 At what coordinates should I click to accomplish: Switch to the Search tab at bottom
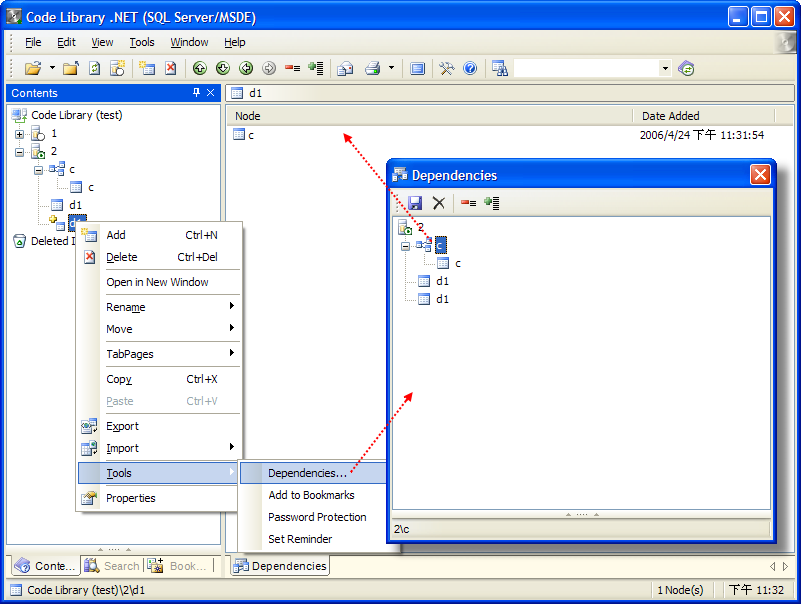(112, 566)
